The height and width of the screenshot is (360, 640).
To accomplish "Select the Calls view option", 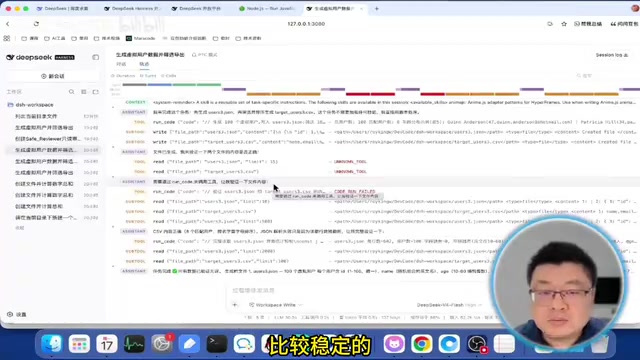I will pyautogui.click(x=169, y=76).
